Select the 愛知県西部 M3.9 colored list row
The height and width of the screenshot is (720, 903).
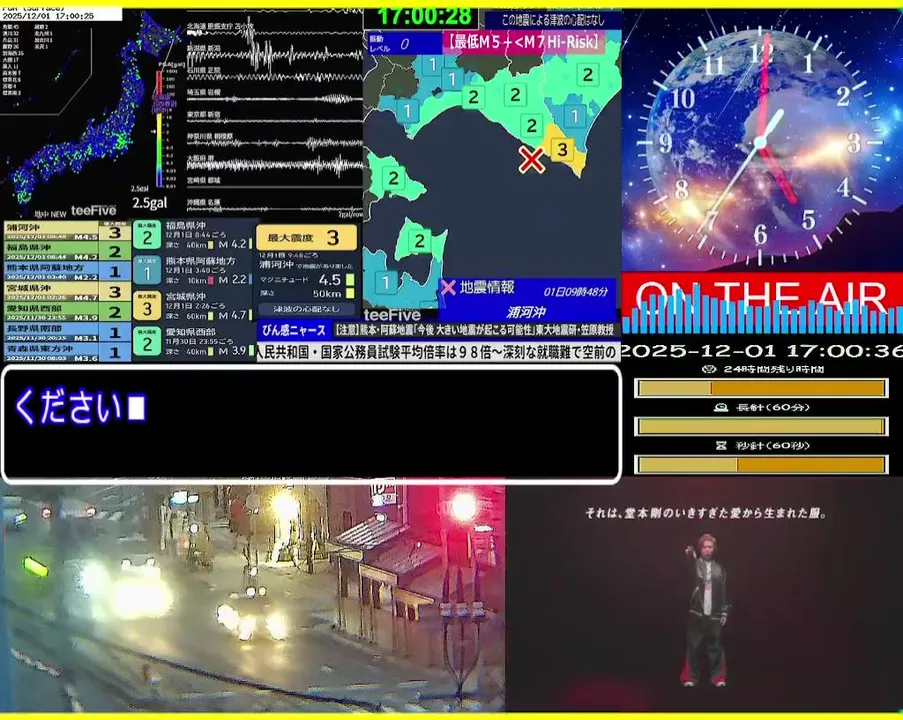coord(67,312)
